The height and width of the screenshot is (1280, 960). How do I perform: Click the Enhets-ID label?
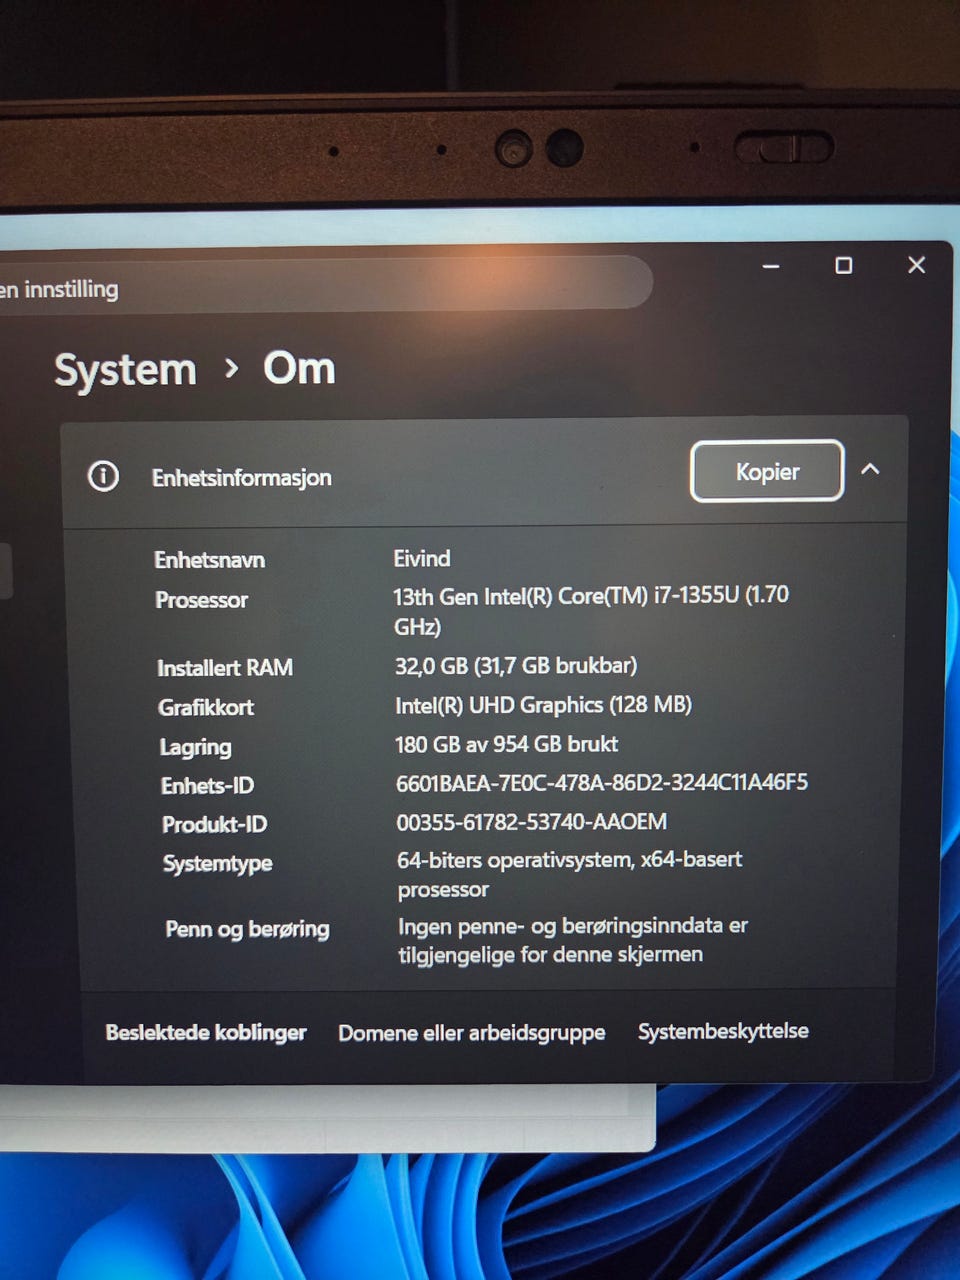(207, 786)
